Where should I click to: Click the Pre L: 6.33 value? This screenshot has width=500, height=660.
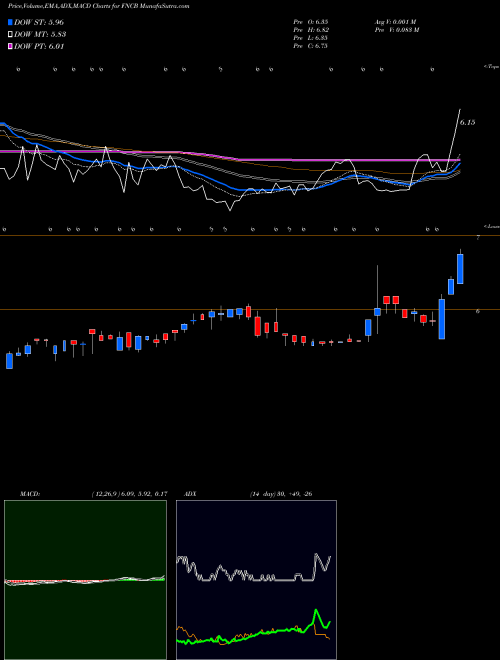click(x=311, y=38)
